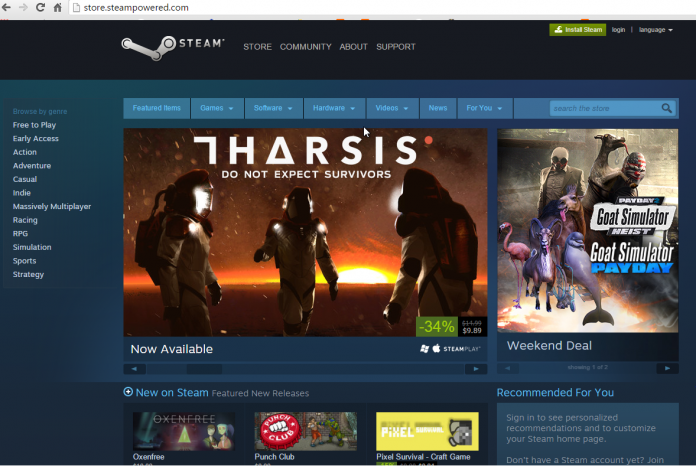Image resolution: width=696 pixels, height=466 pixels.
Task: Click the Now Available caption
Action: (172, 349)
